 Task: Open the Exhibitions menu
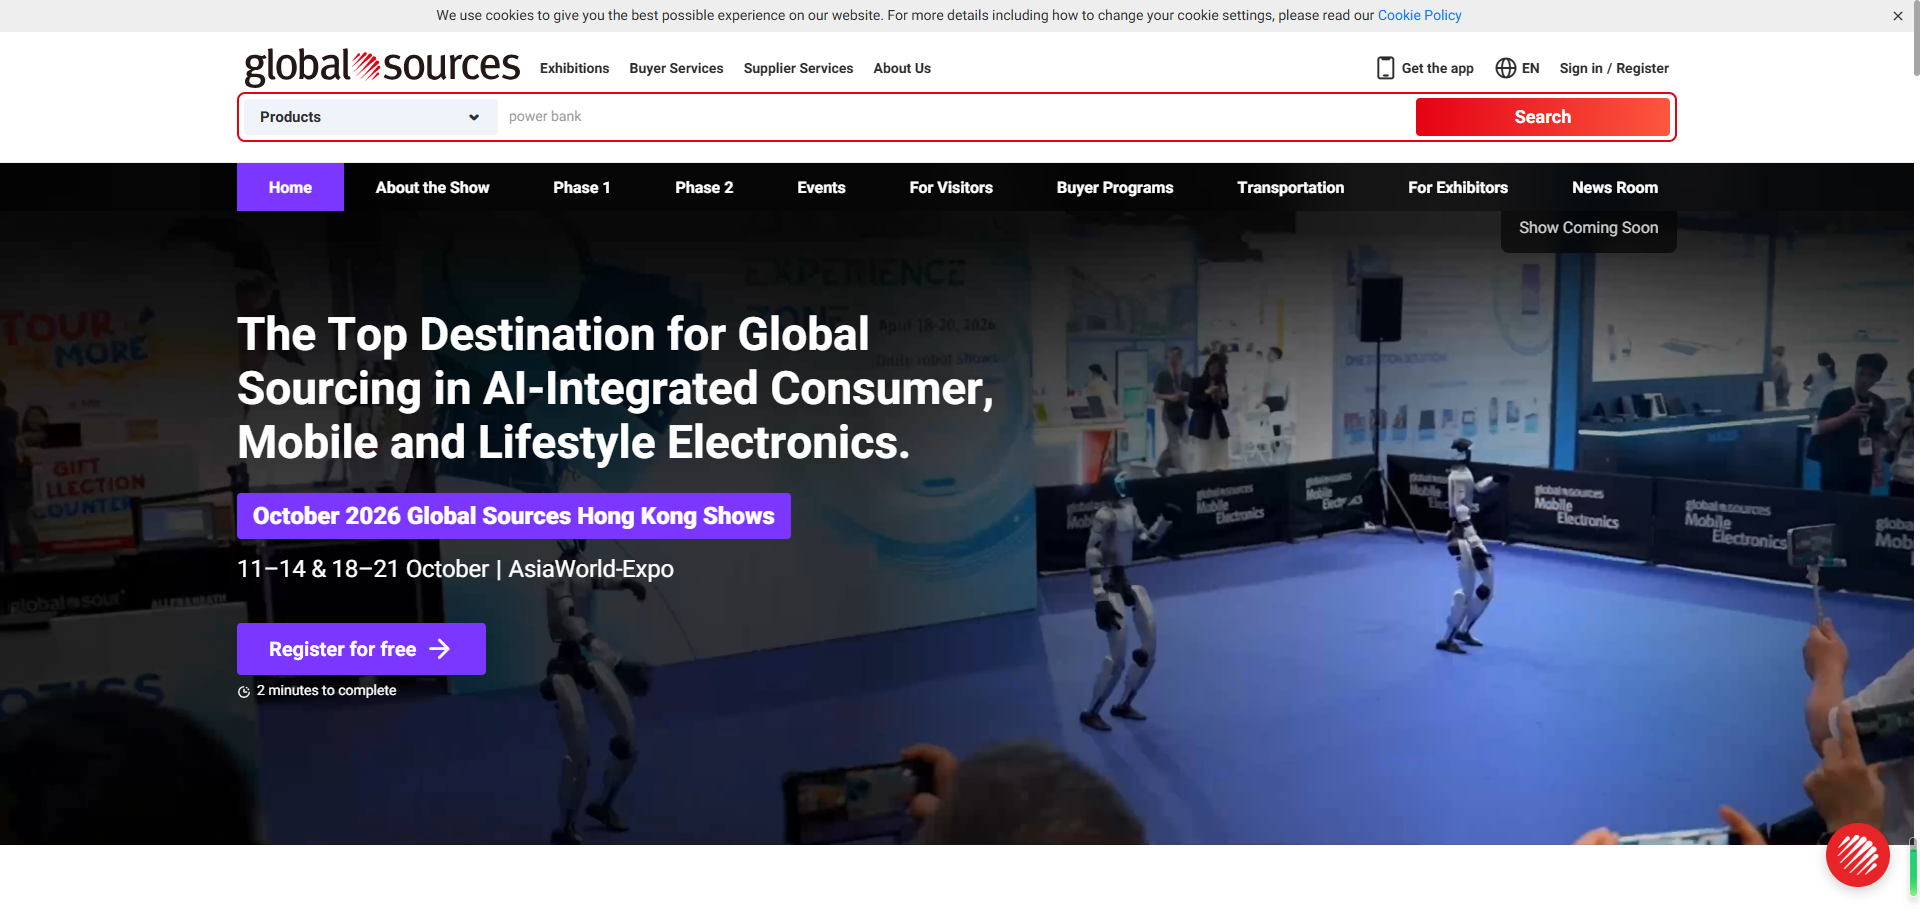(574, 68)
